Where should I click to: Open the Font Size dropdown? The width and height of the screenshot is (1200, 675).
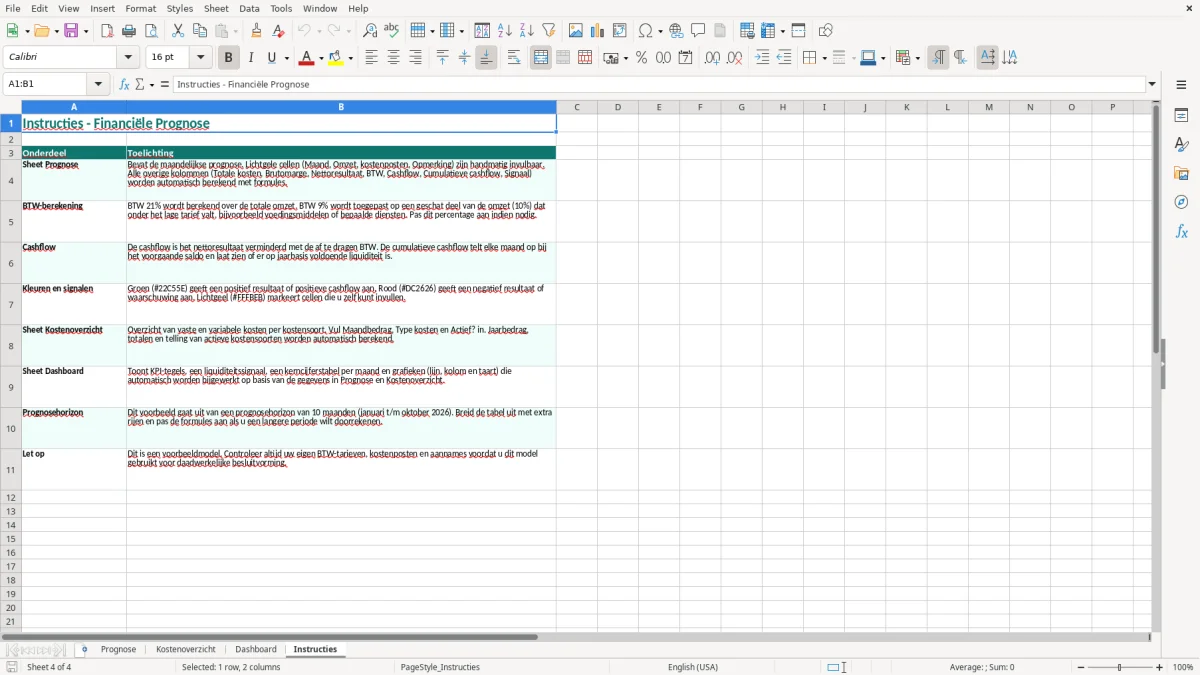click(x=201, y=58)
